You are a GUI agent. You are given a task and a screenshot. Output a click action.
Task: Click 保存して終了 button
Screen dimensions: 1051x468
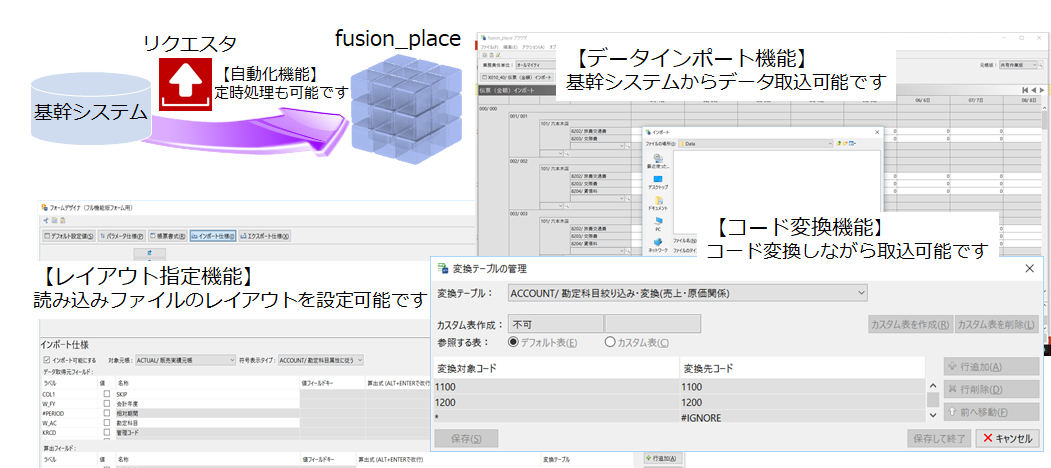coord(940,438)
